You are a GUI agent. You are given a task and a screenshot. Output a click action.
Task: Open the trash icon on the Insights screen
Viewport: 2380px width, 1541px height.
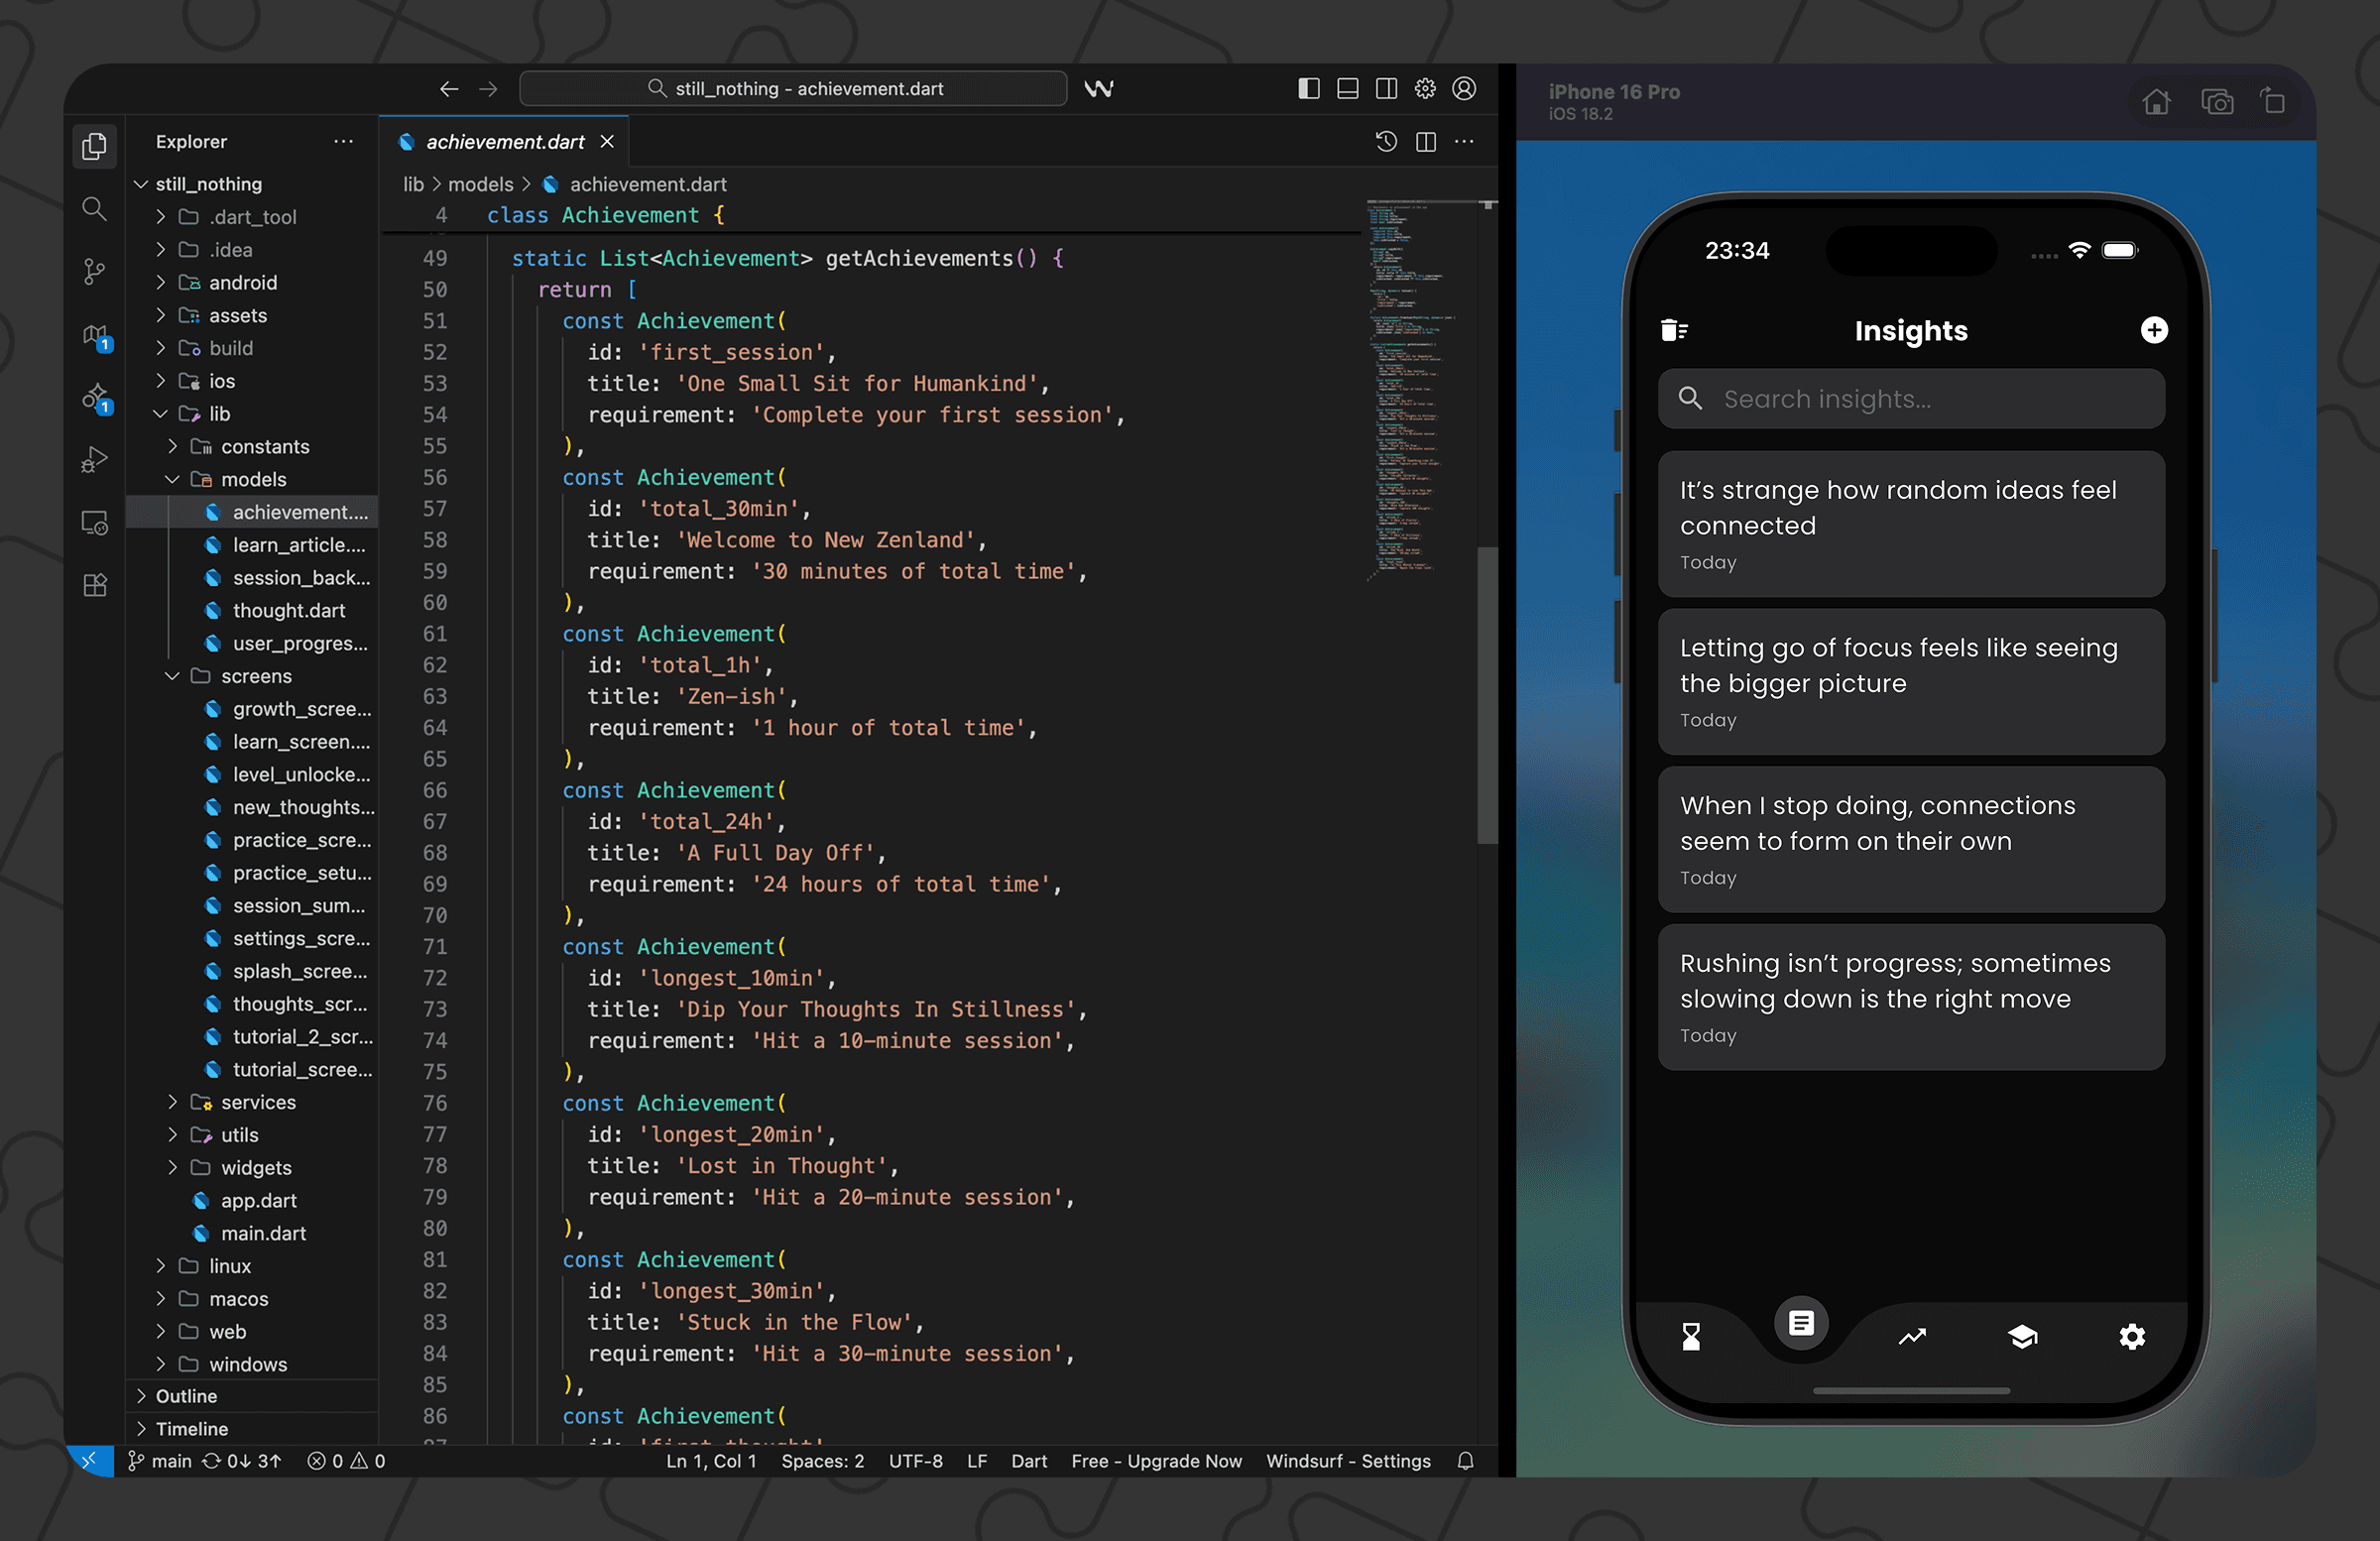1675,330
